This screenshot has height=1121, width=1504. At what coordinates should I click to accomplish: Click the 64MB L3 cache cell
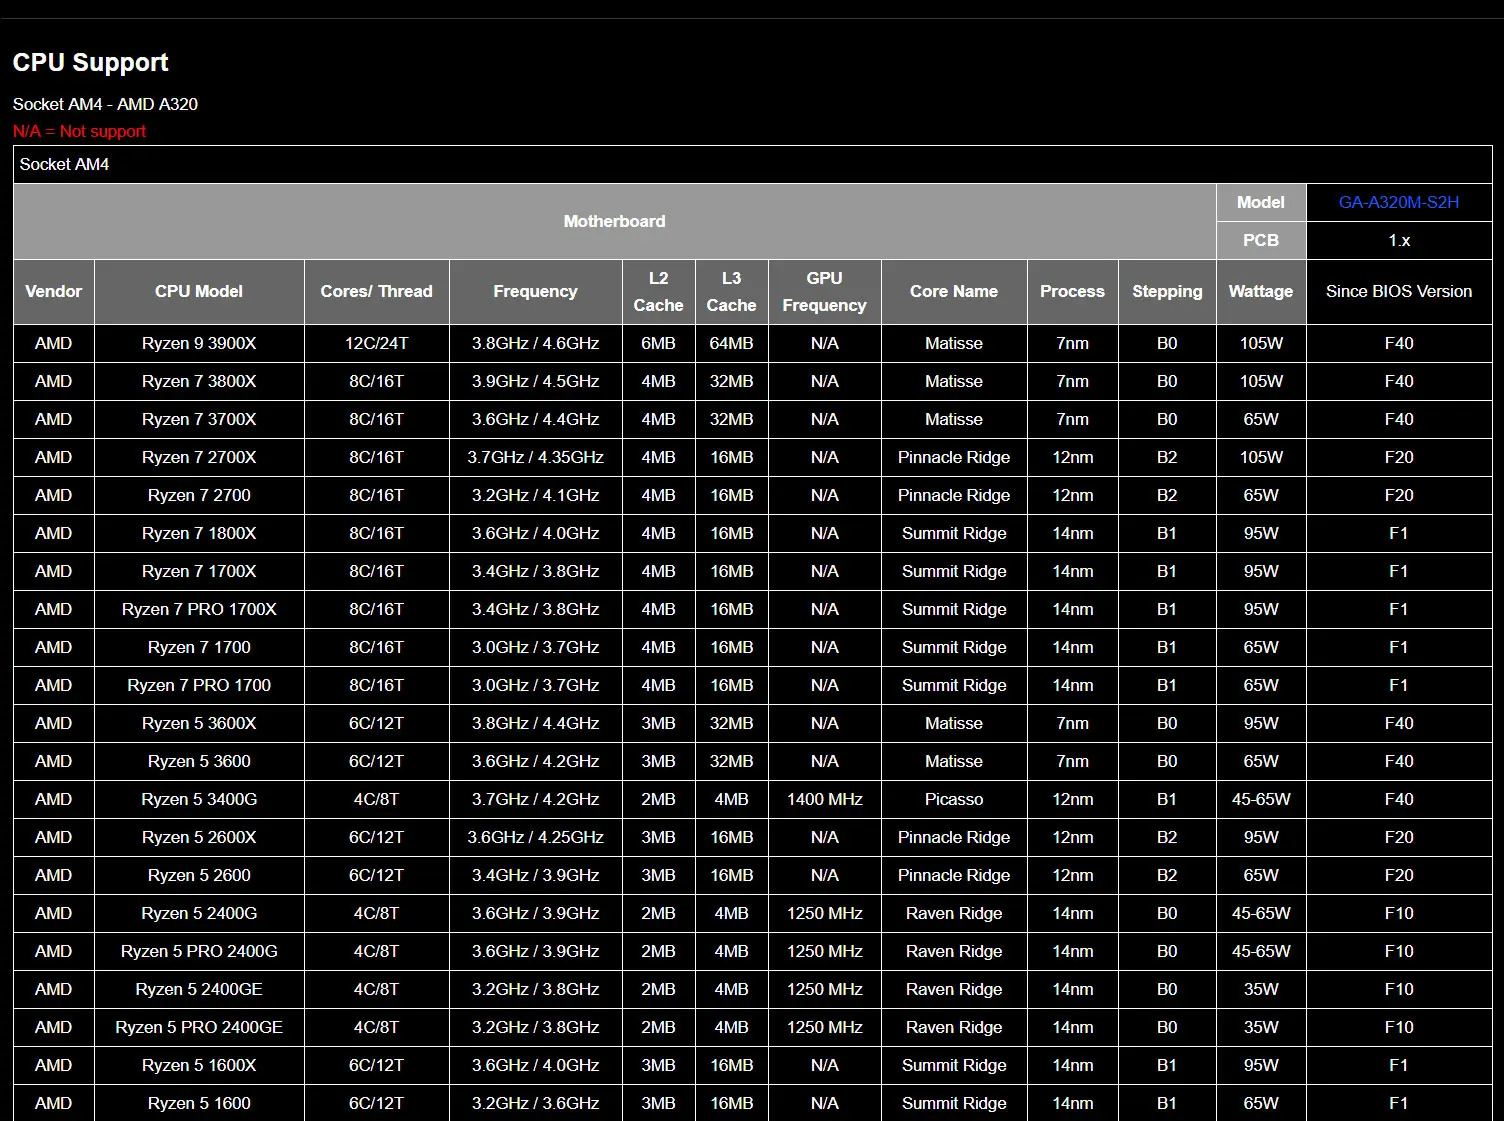(x=731, y=343)
